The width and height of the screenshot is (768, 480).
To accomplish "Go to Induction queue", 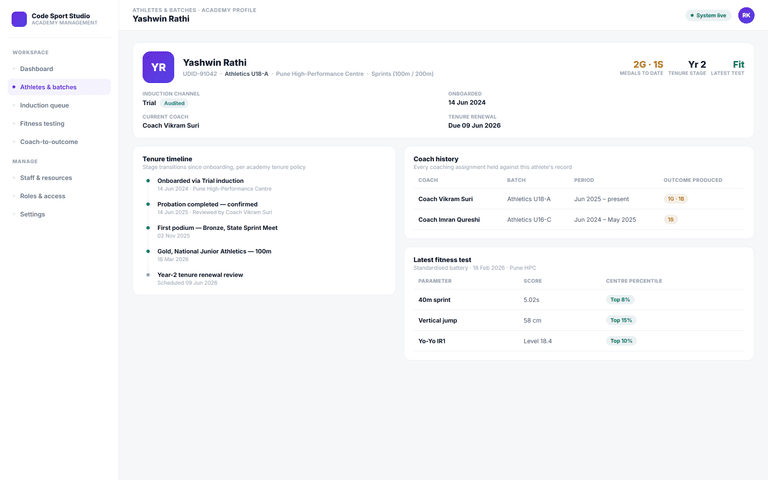I will [59, 105].
